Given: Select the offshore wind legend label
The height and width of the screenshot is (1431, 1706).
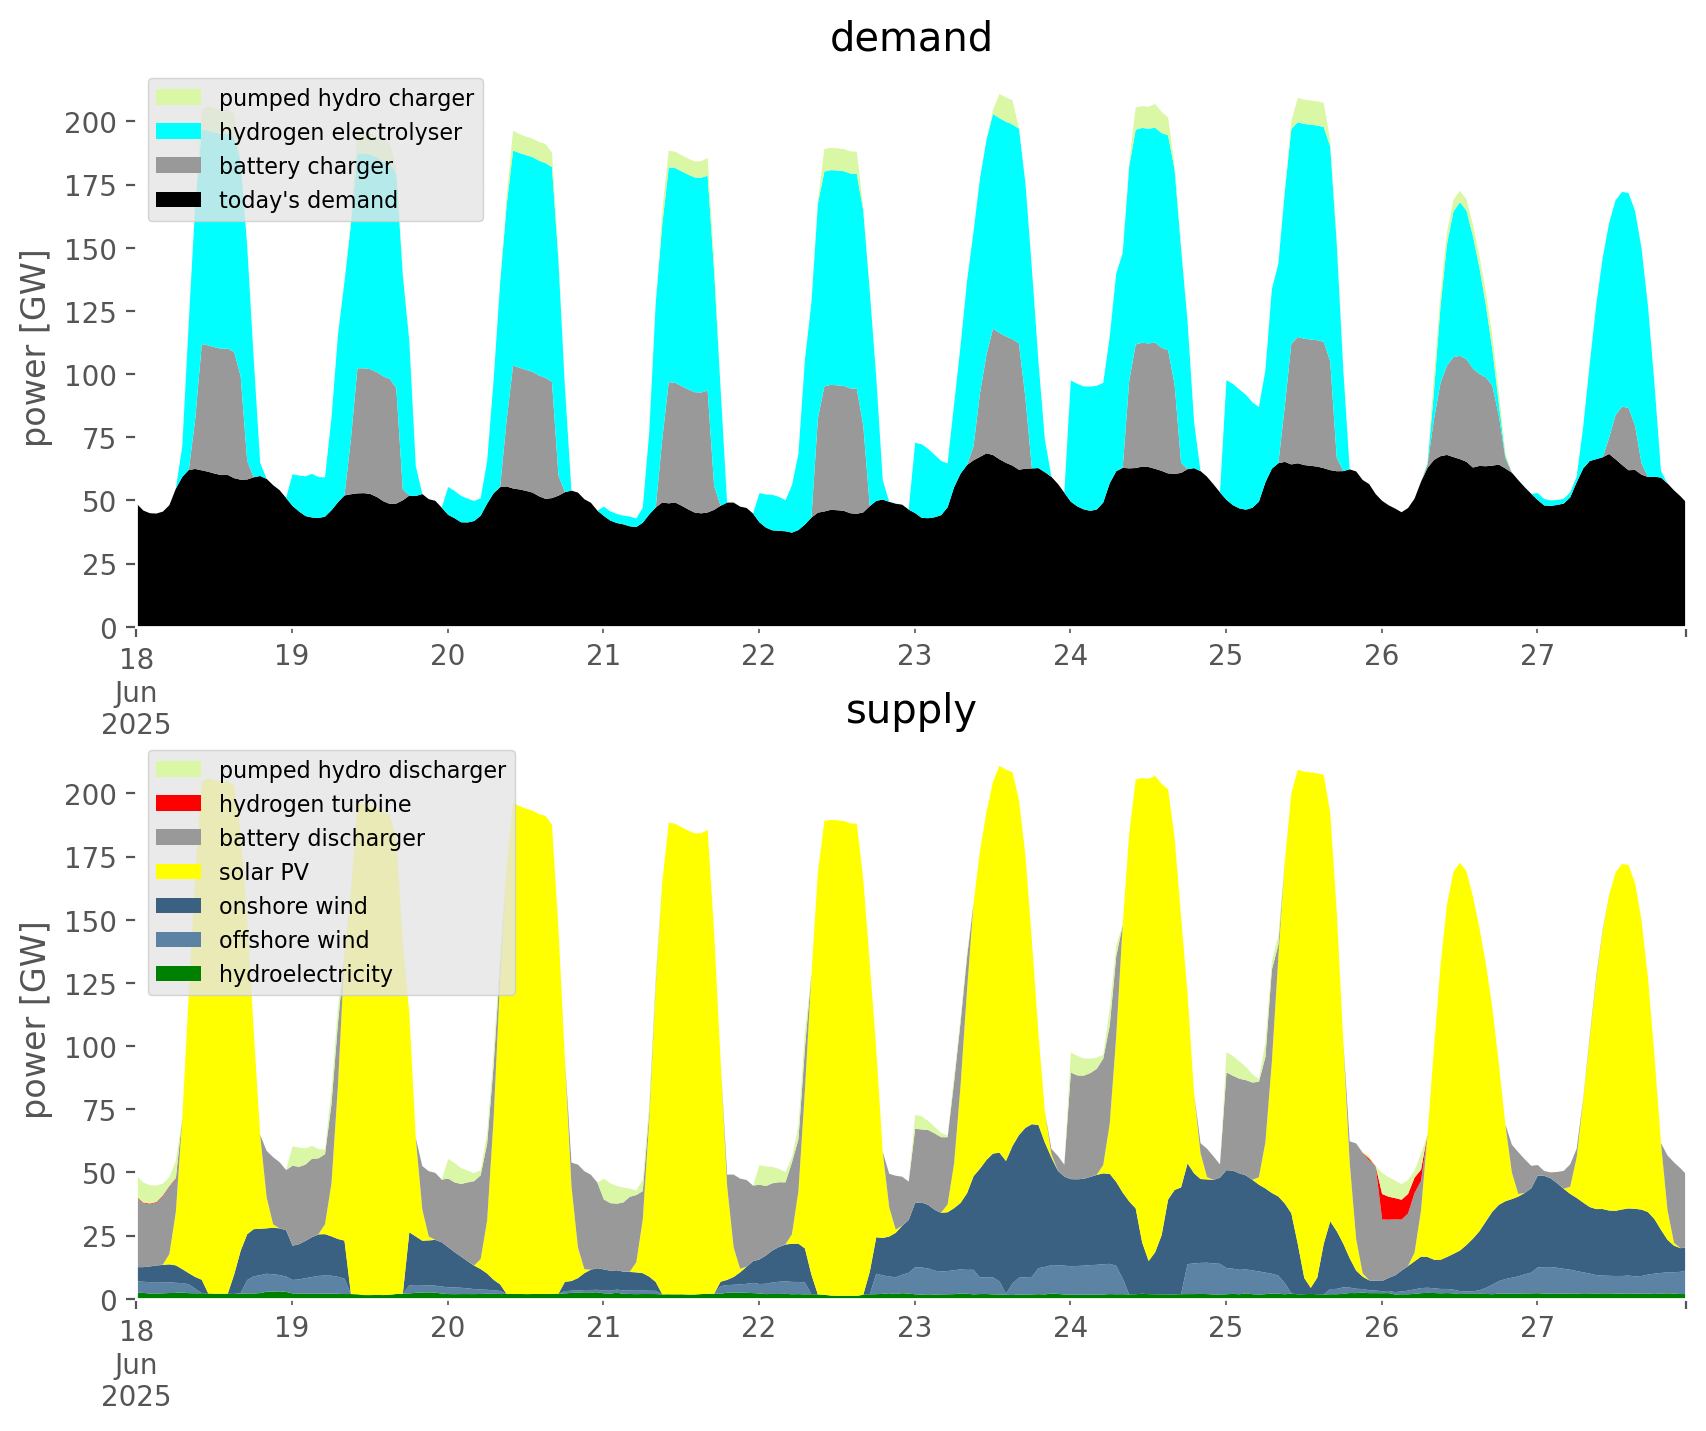Looking at the screenshot, I should point(293,940).
